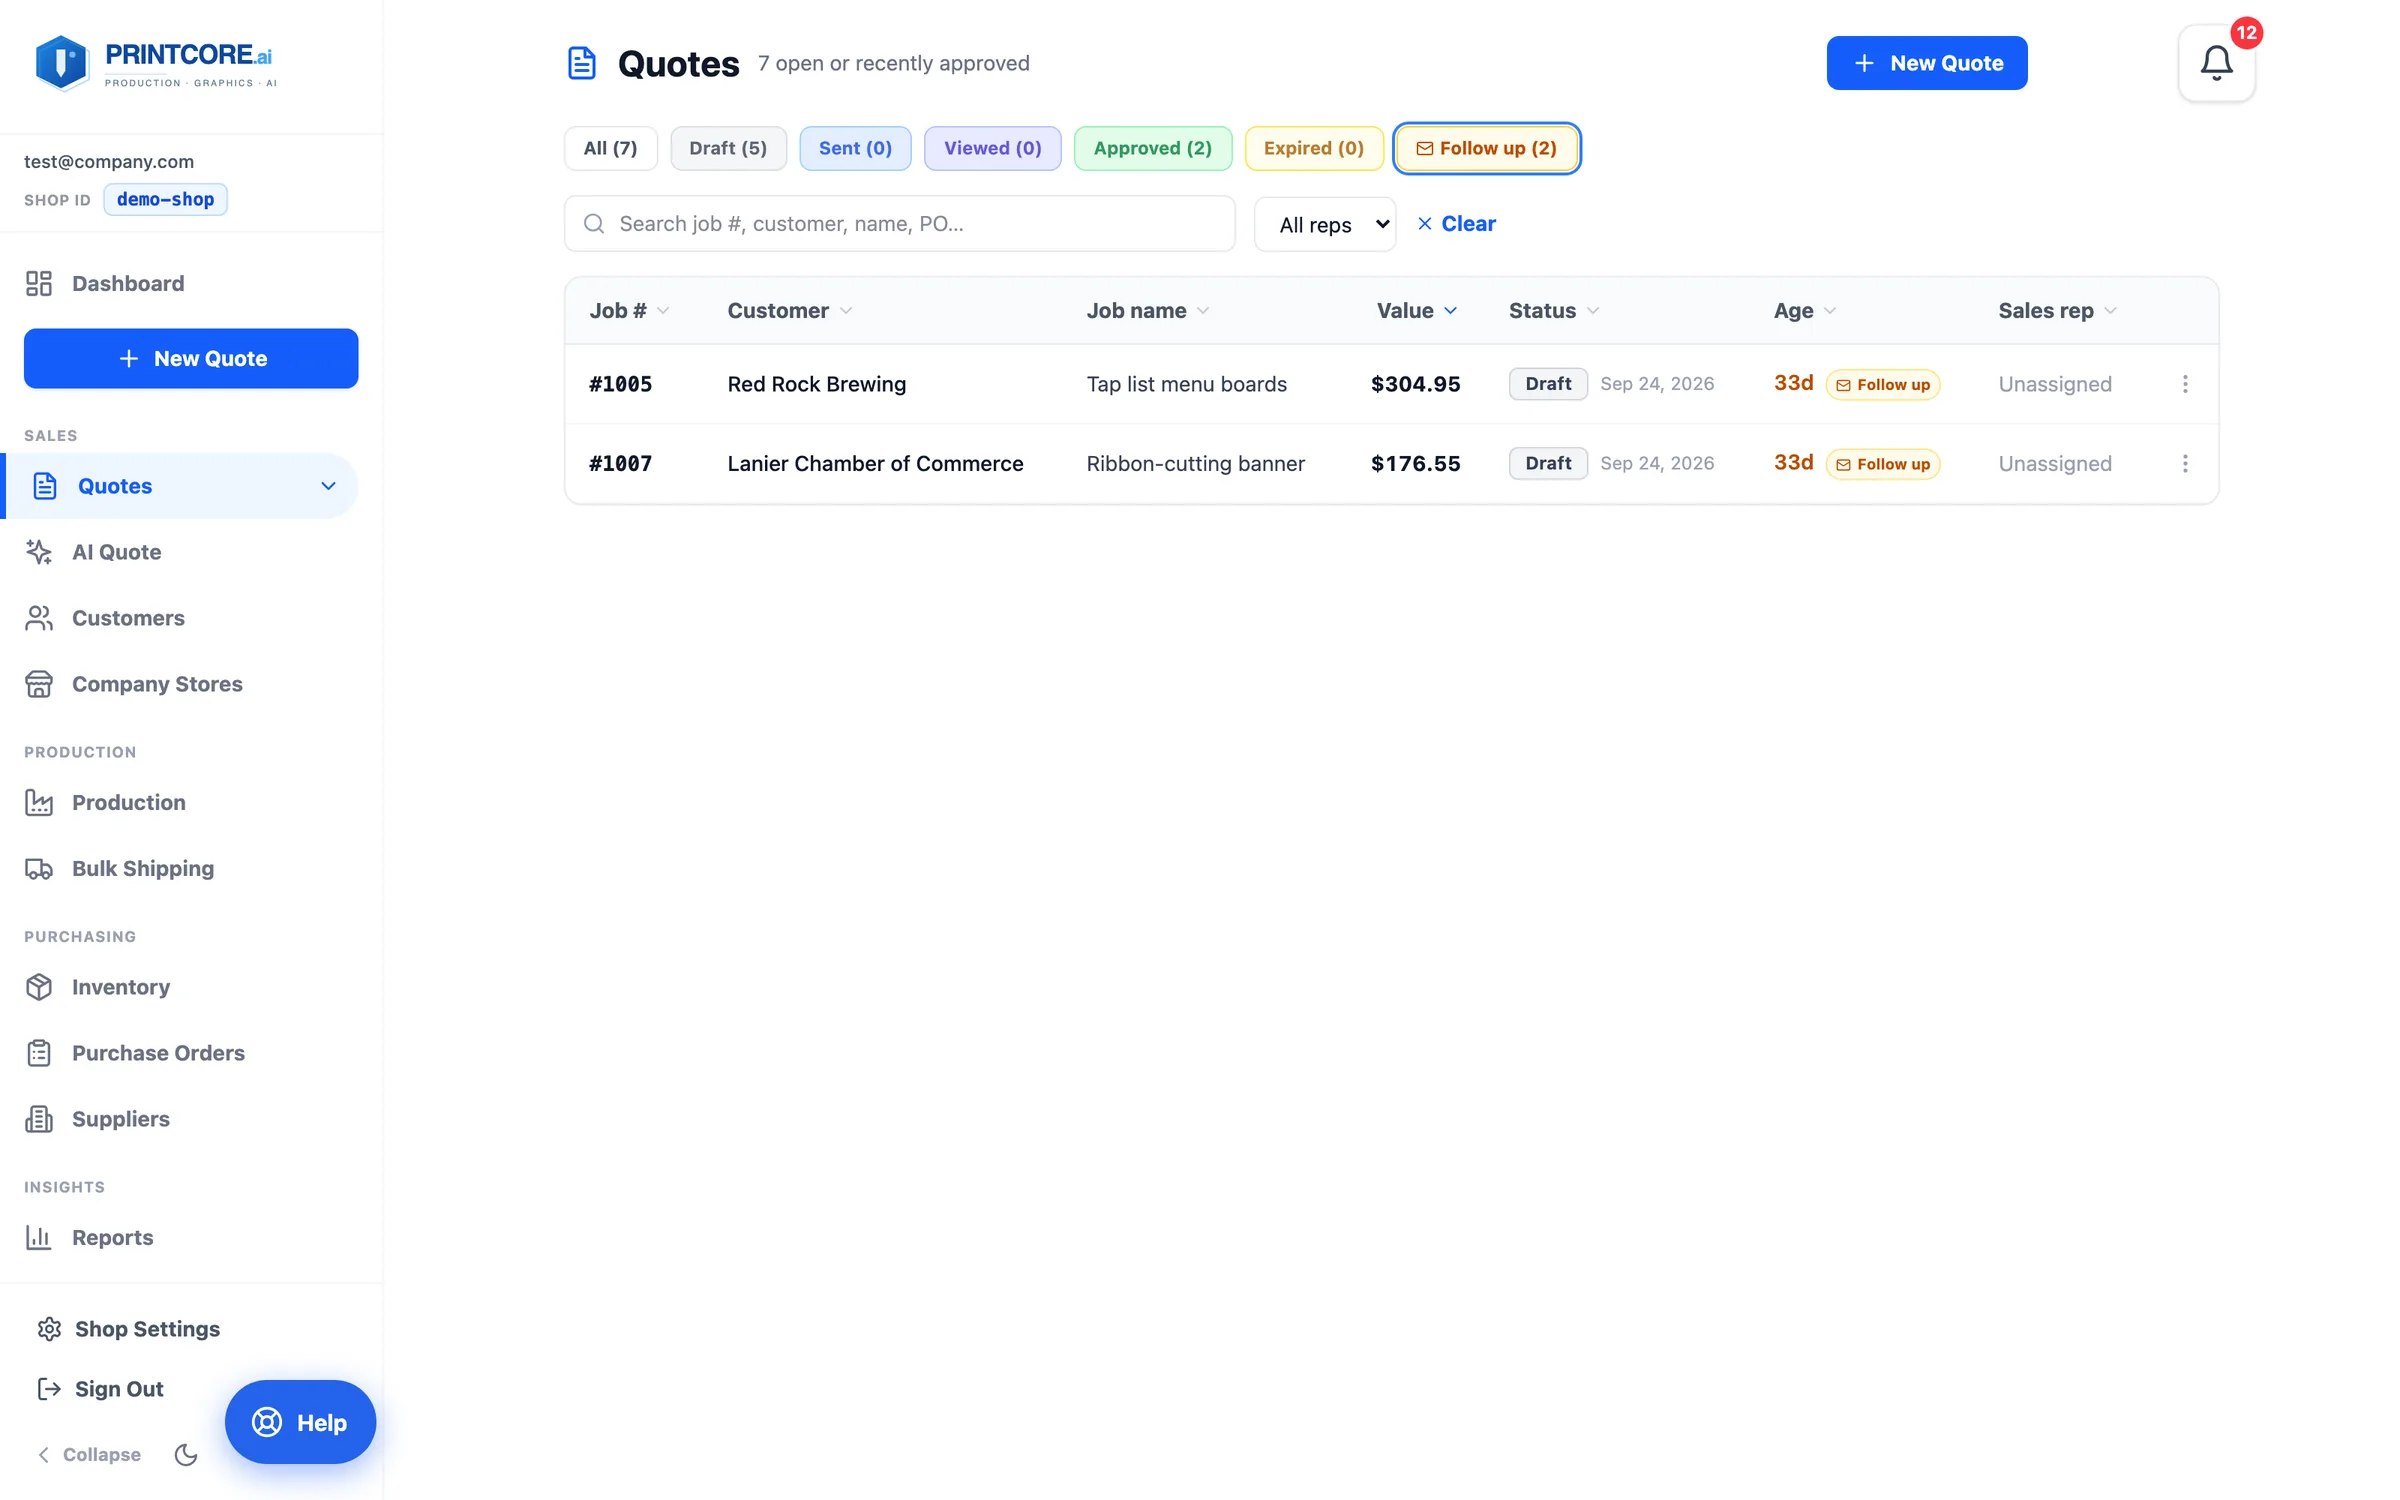Sort by Status column
The width and height of the screenshot is (2400, 1500).
point(1554,311)
